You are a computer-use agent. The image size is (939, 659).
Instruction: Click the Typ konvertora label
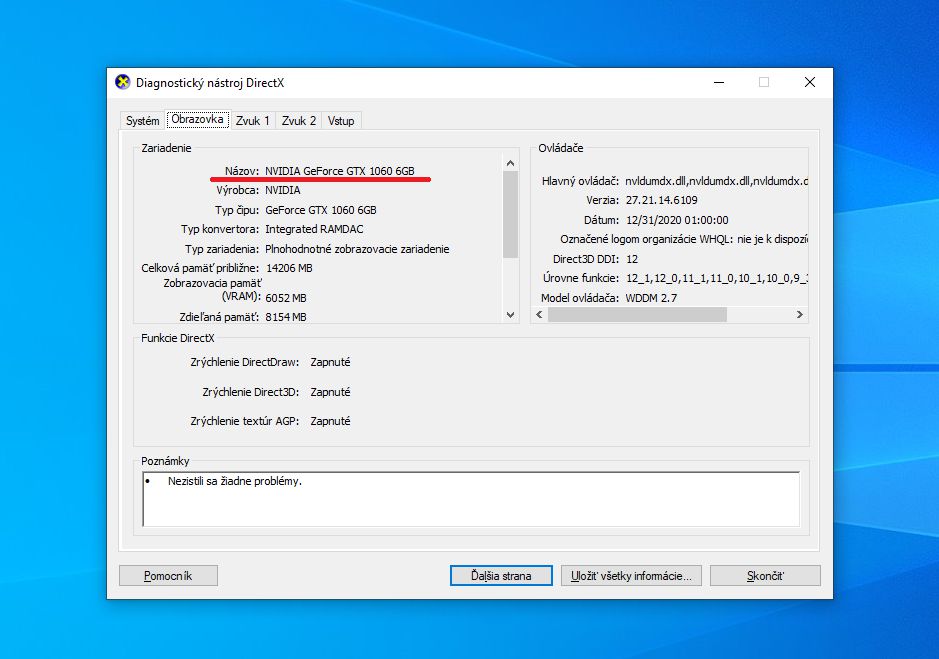(x=220, y=229)
